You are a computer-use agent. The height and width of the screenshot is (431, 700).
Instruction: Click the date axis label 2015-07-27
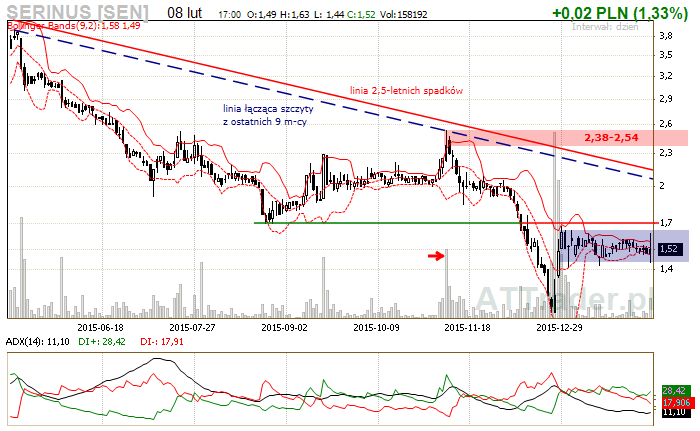point(192,328)
